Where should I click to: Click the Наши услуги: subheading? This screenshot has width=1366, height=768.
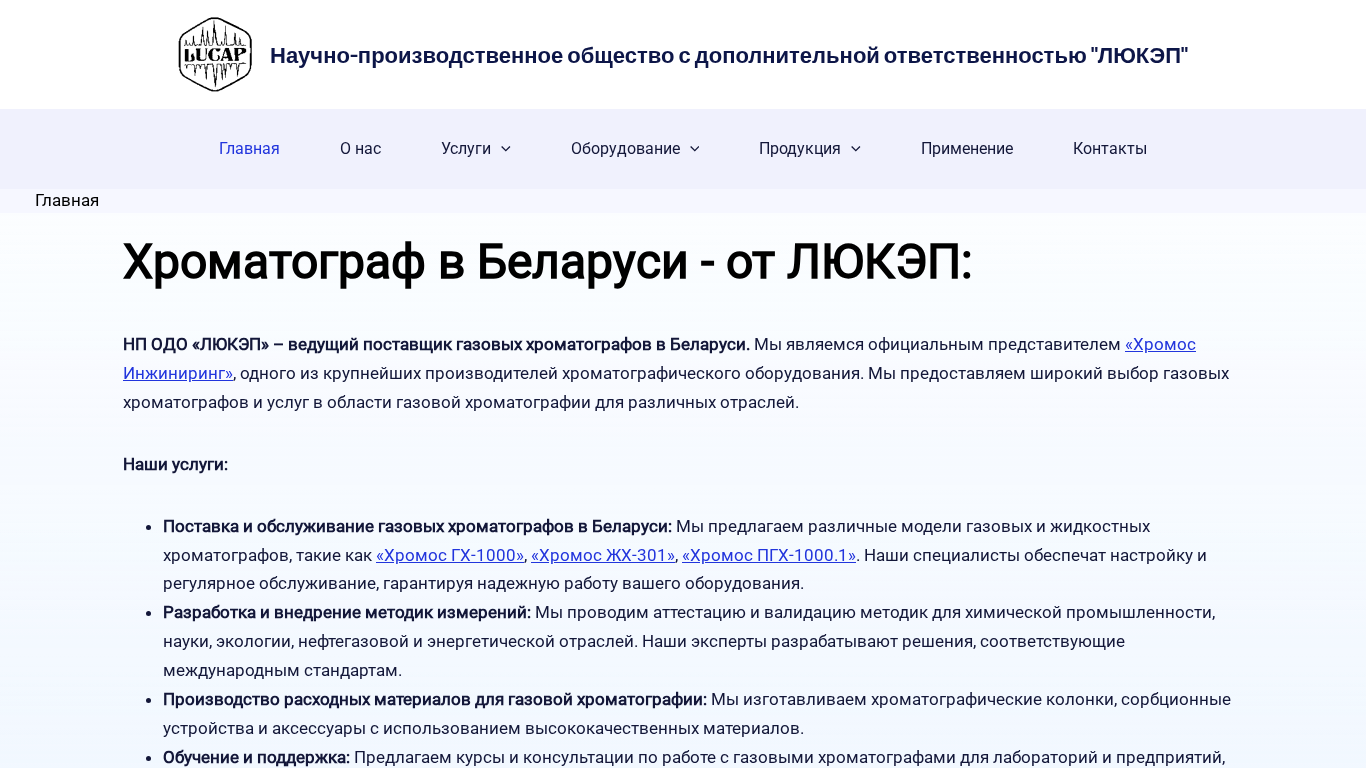(176, 464)
